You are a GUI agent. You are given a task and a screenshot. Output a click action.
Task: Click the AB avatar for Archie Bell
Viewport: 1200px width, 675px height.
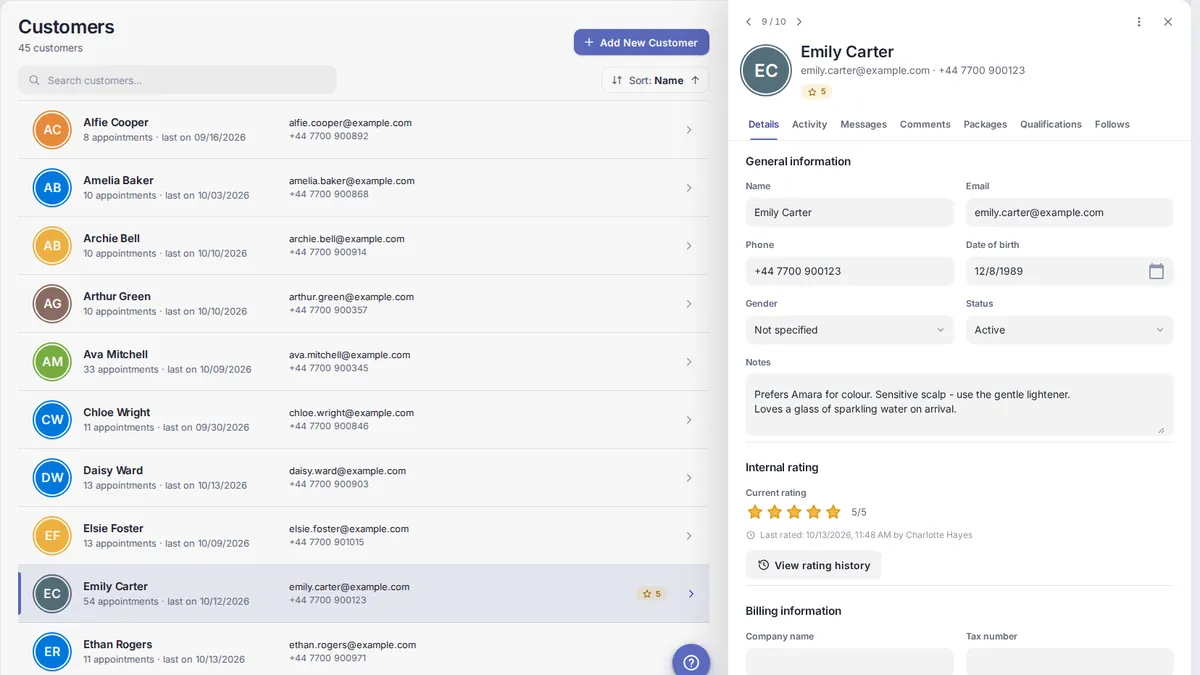[52, 246]
